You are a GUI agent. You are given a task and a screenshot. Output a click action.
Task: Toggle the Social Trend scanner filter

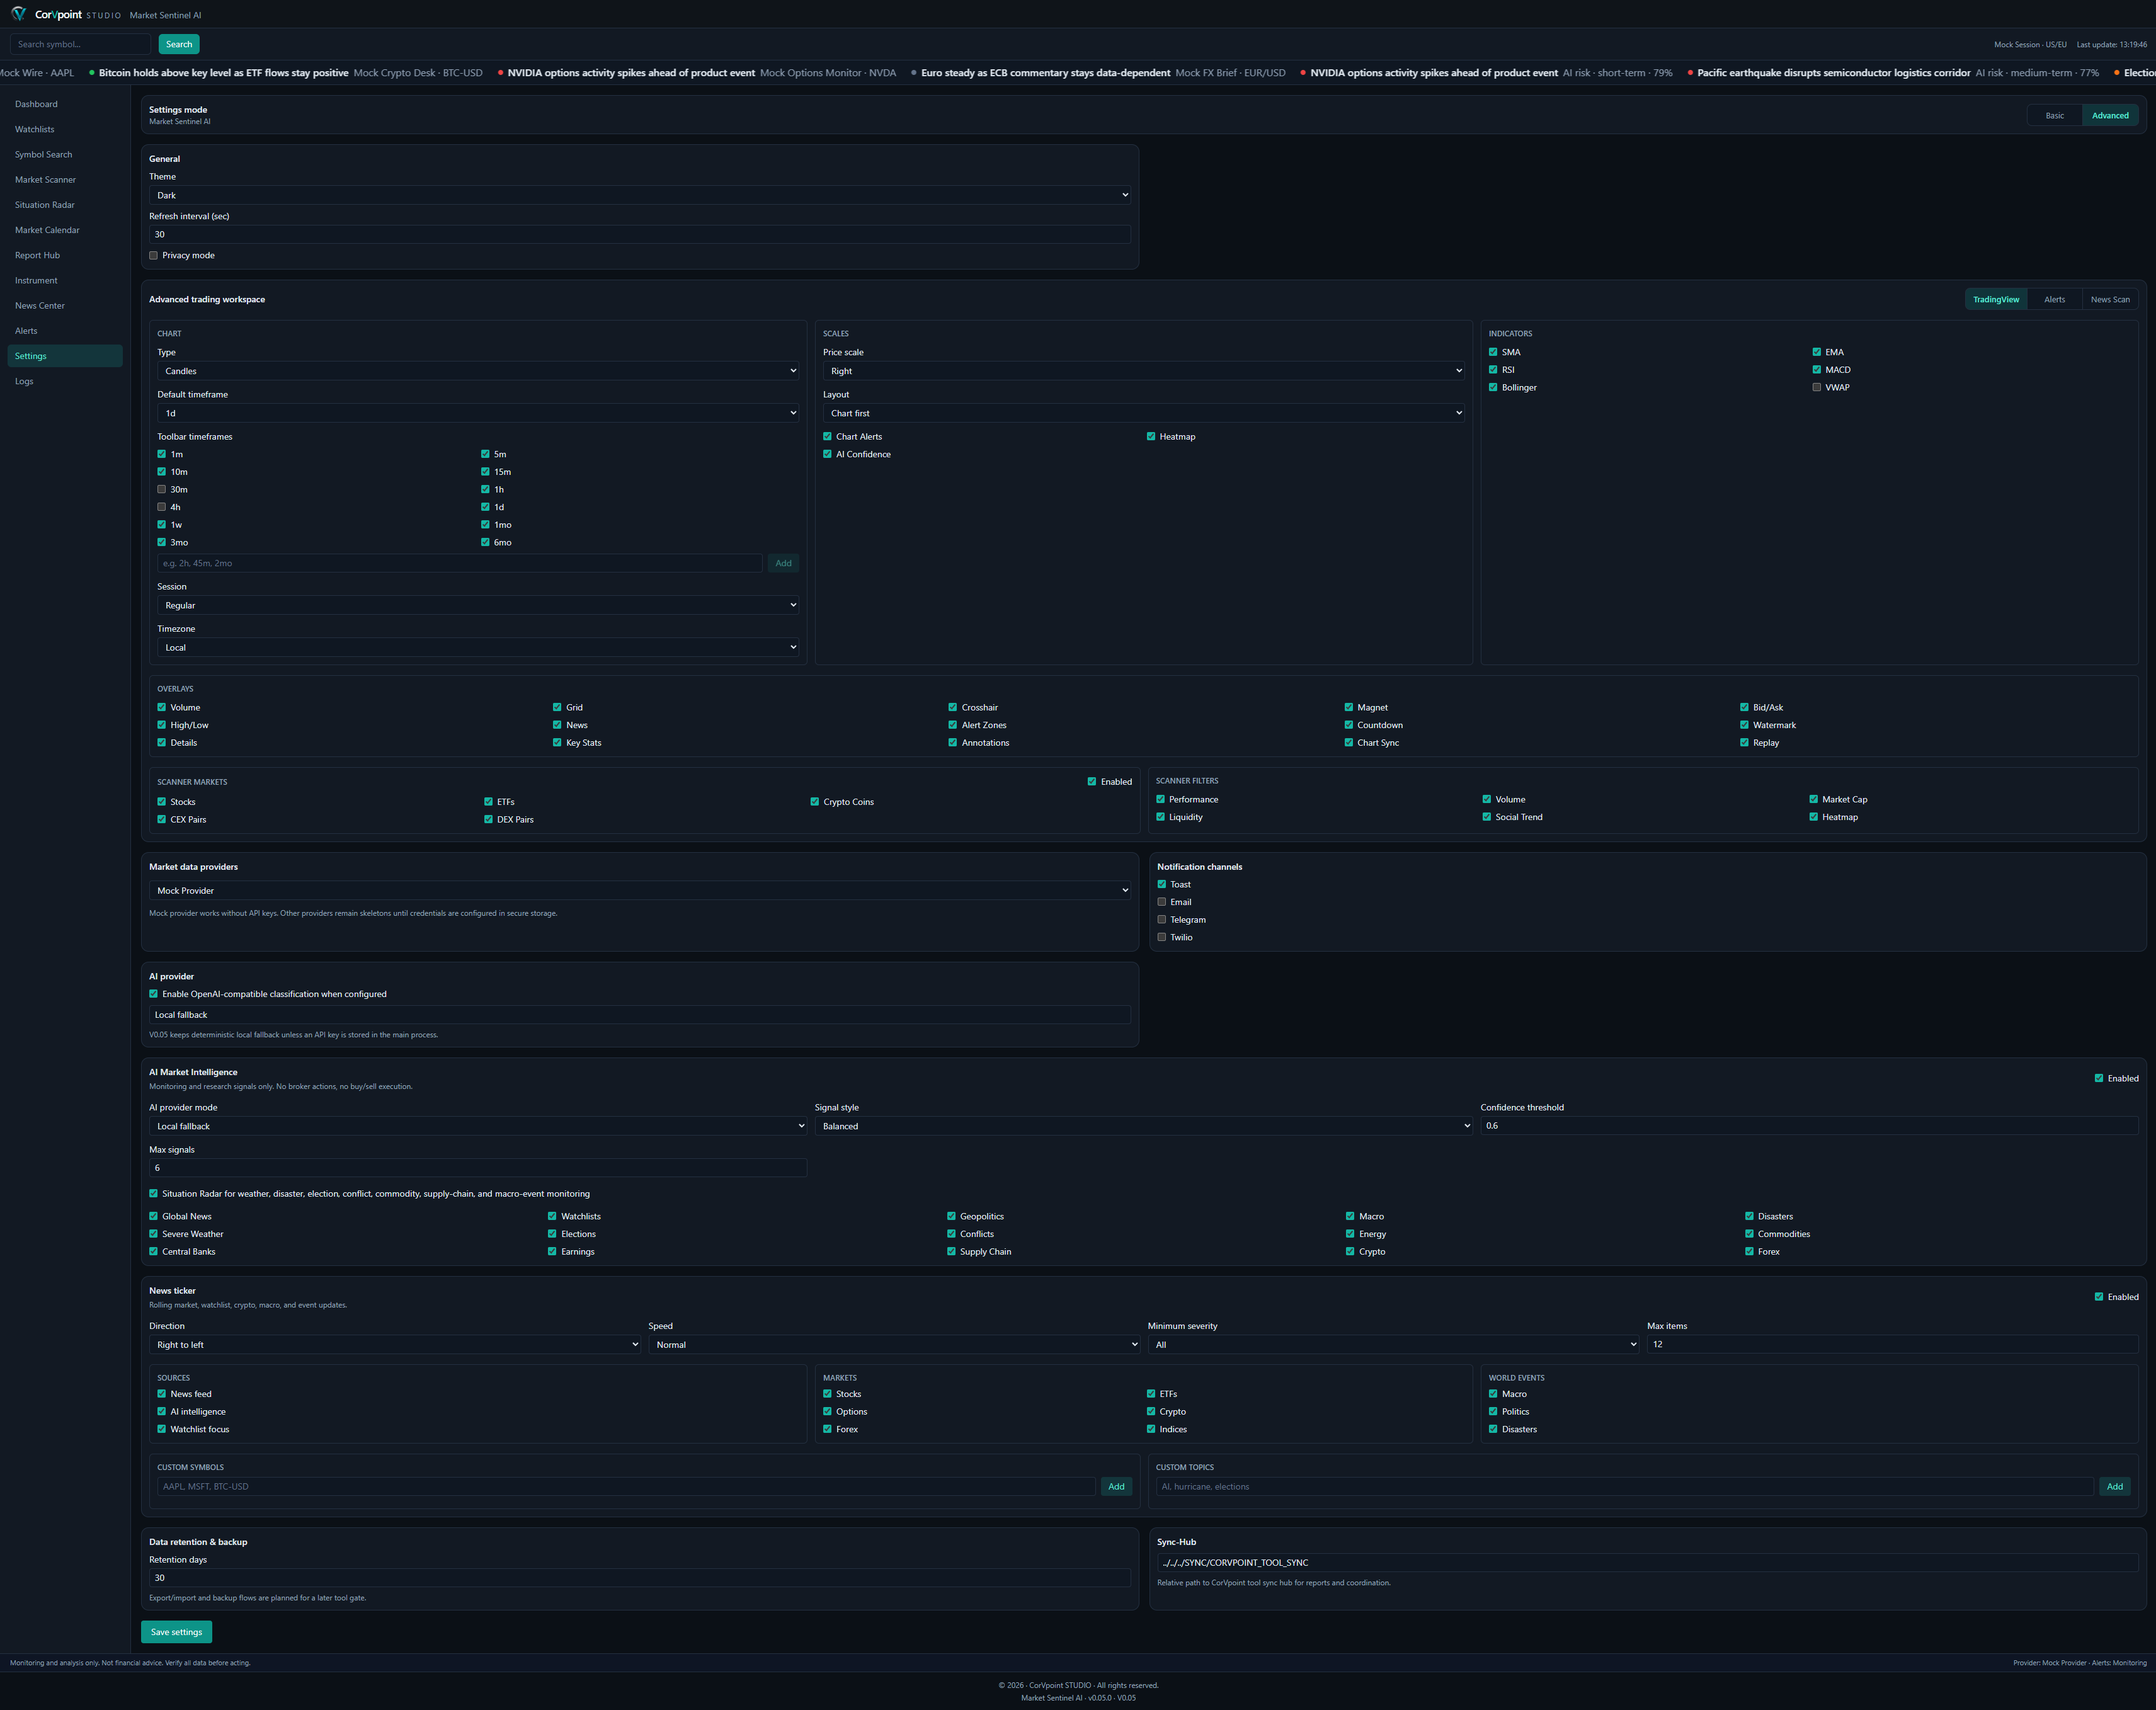click(1487, 817)
